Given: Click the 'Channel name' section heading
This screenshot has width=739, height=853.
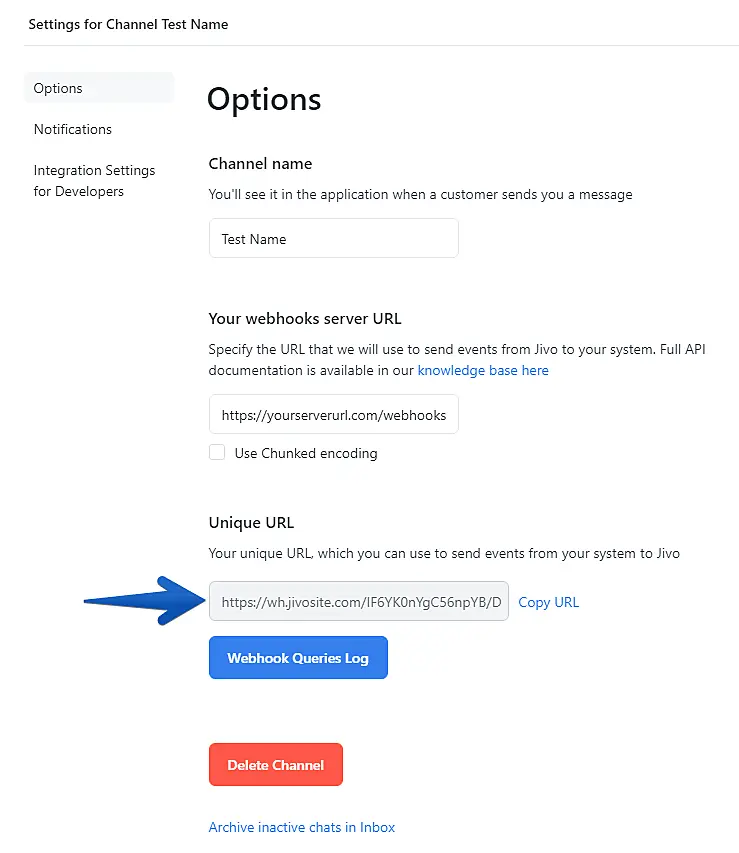Looking at the screenshot, I should click(x=260, y=164).
